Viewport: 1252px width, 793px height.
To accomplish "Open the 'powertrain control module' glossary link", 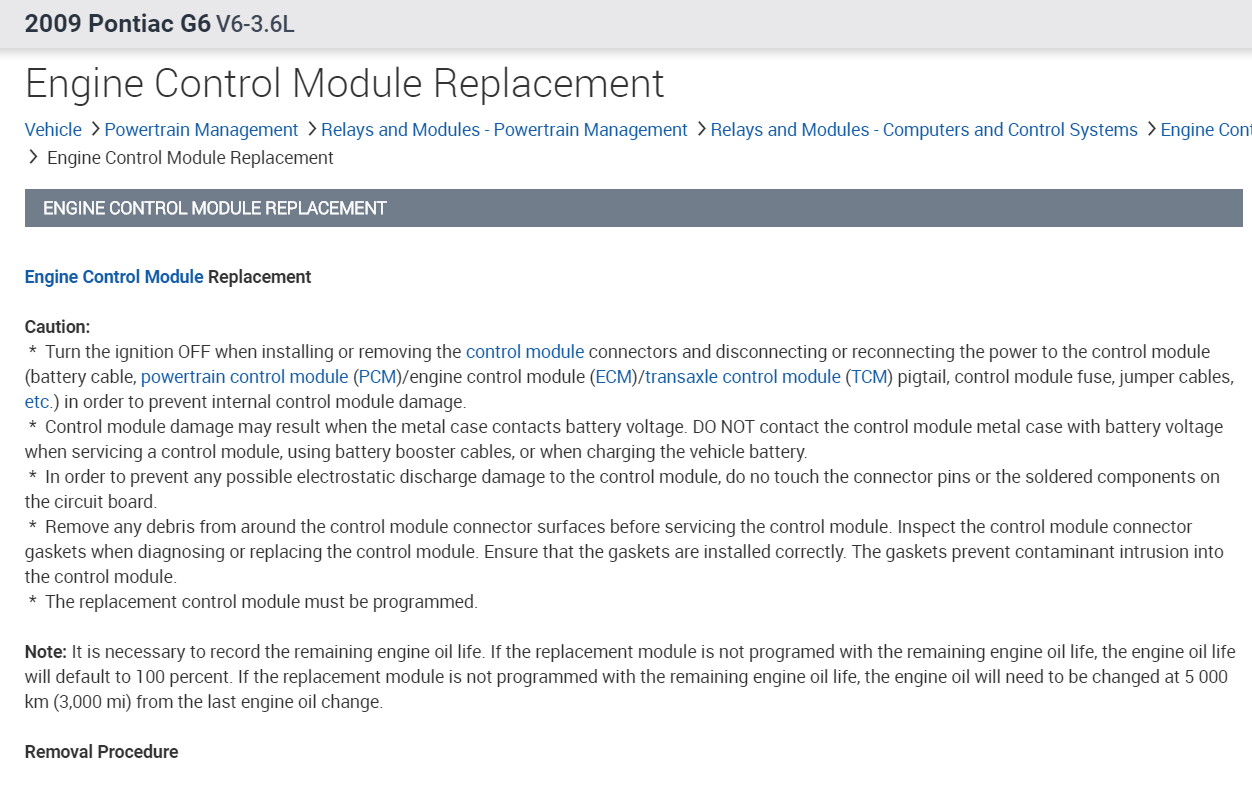I will click(245, 377).
